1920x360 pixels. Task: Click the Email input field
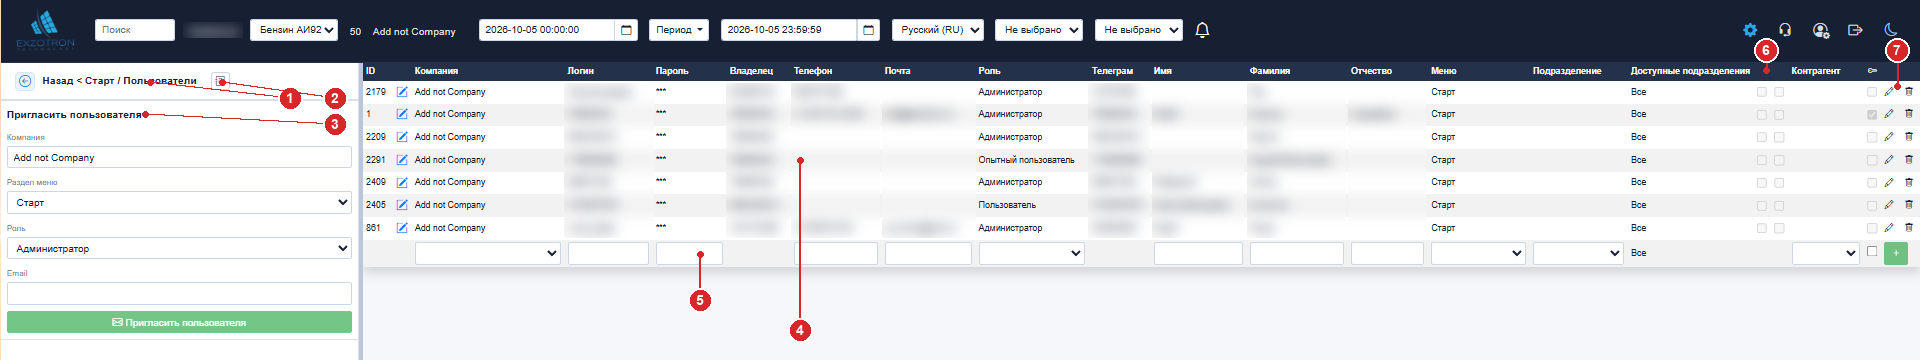pyautogui.click(x=179, y=293)
